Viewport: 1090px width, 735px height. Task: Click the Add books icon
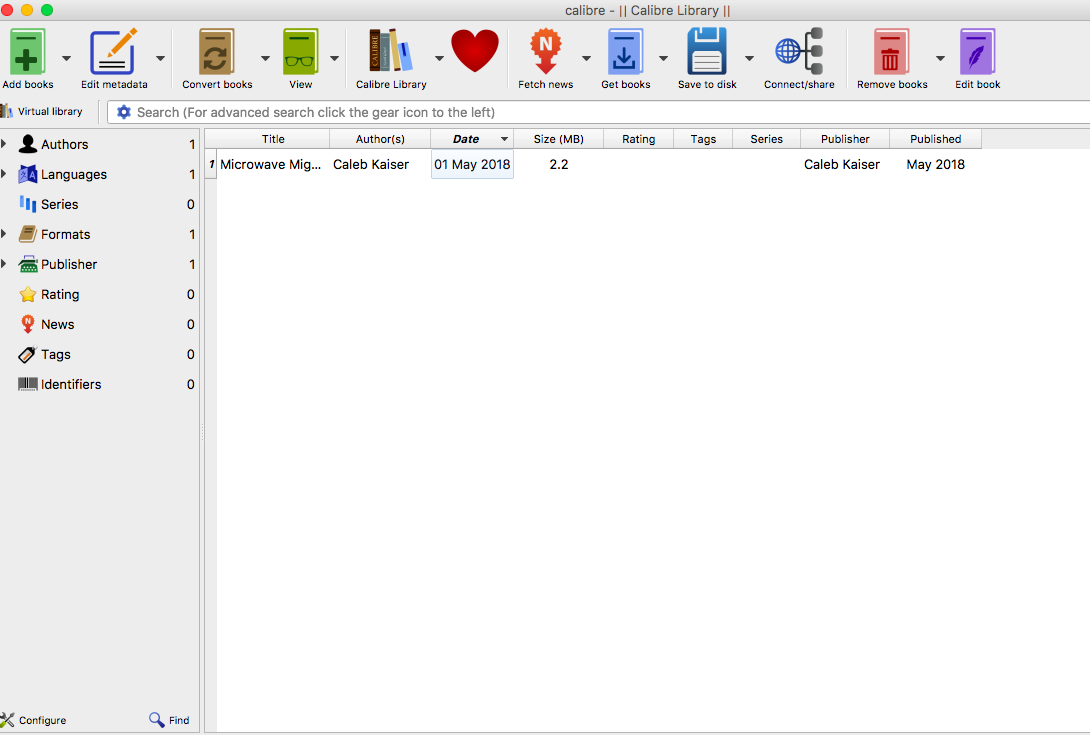(27, 51)
